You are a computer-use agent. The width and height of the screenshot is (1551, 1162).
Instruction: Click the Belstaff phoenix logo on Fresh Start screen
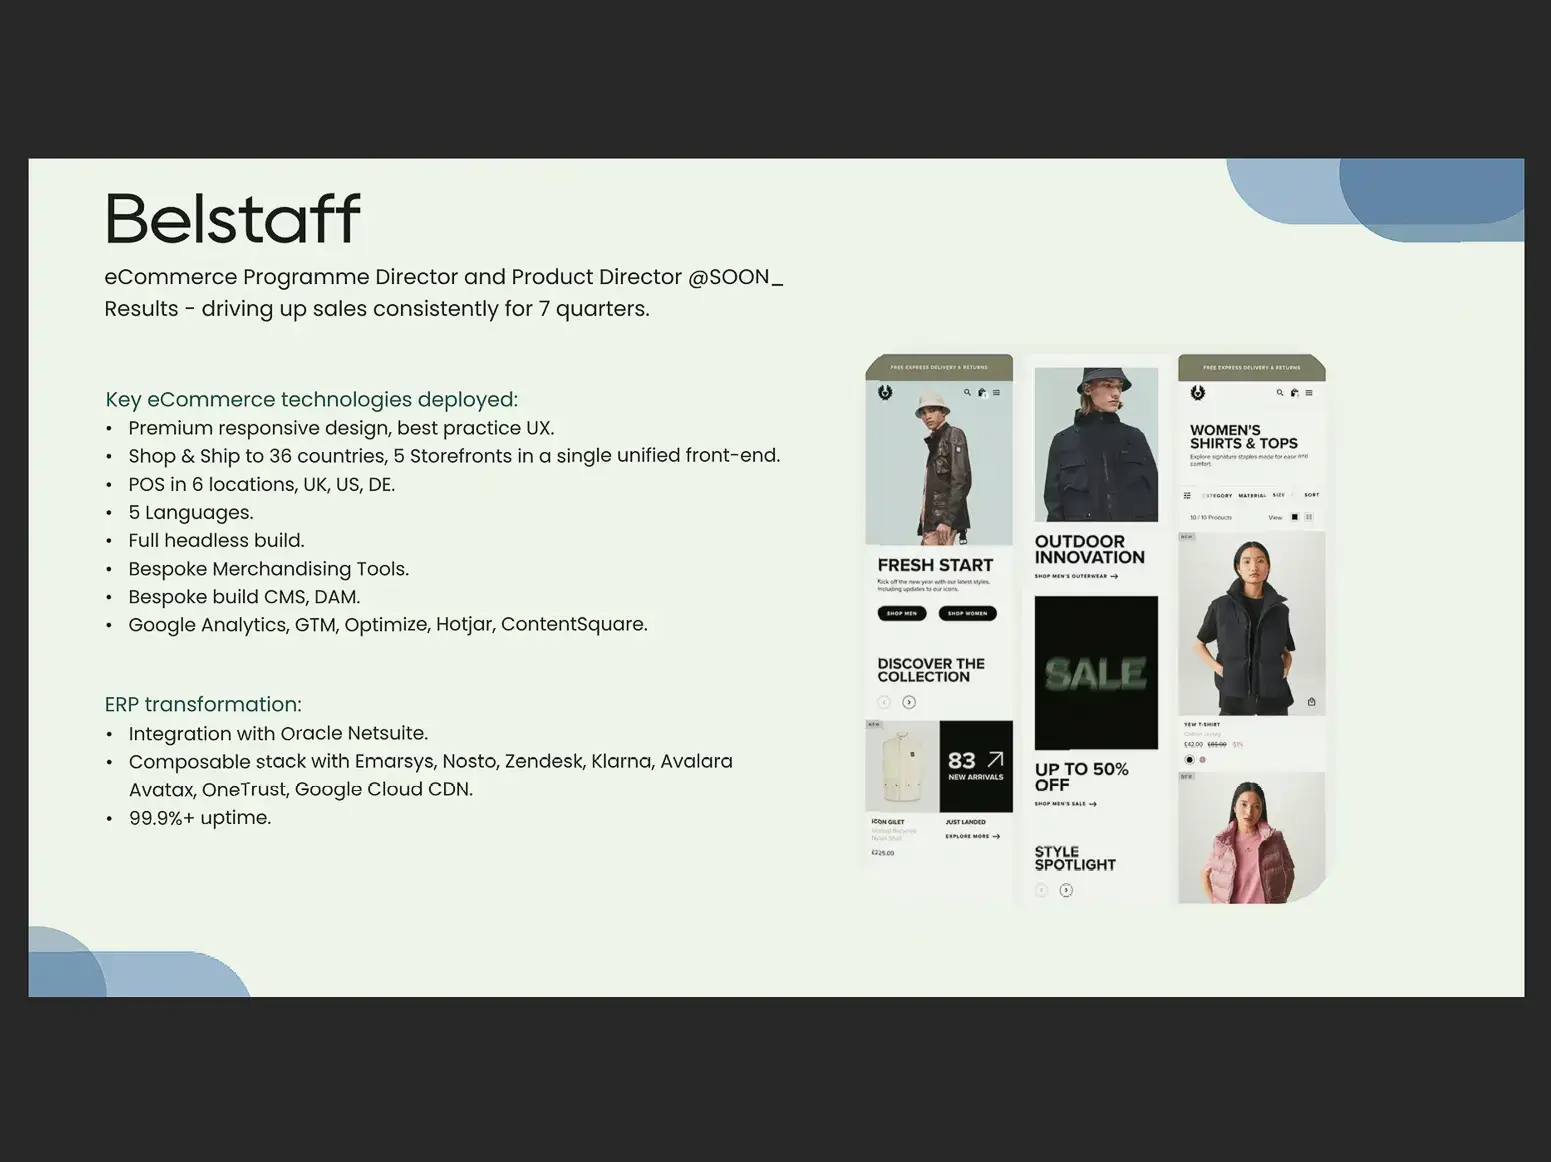(x=885, y=393)
